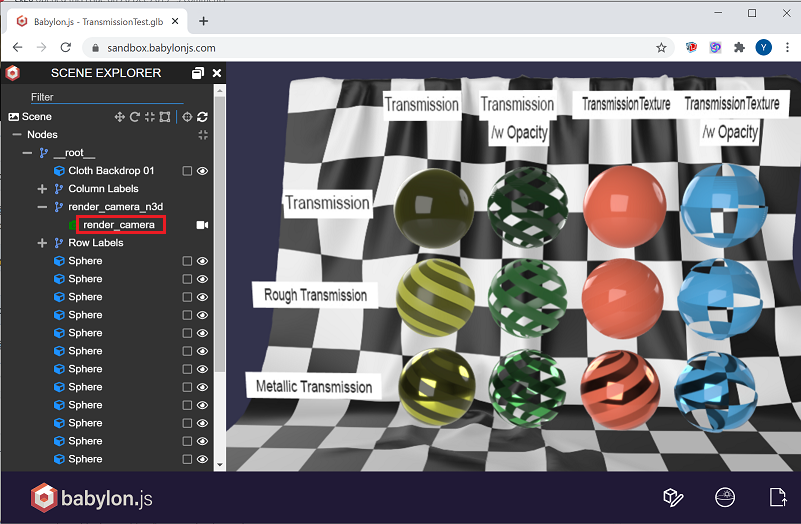This screenshot has width=801, height=524.
Task: Pop out the Scene Explorer panel
Action: pyautogui.click(x=198, y=73)
